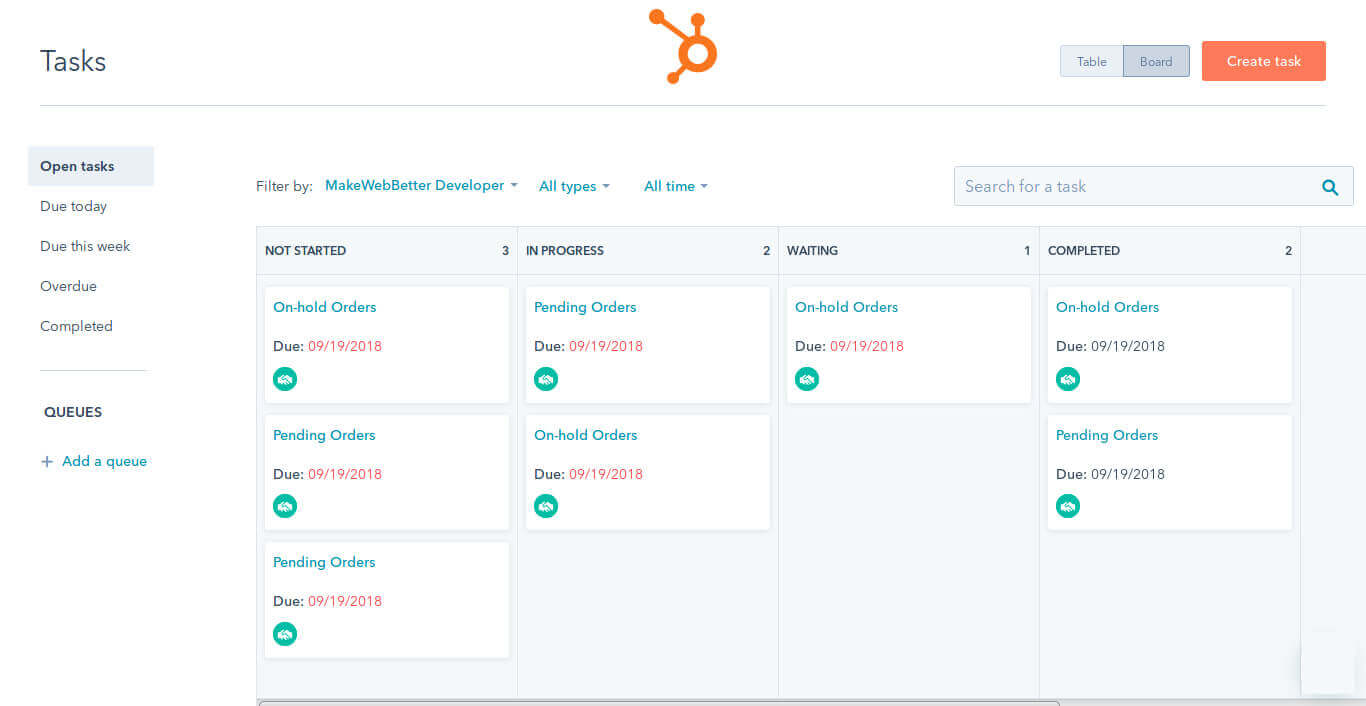Click the plus icon beside Add a queue

[46, 461]
